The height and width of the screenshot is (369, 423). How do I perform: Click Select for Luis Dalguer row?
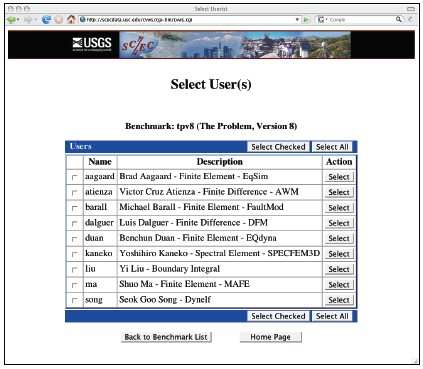pyautogui.click(x=339, y=223)
